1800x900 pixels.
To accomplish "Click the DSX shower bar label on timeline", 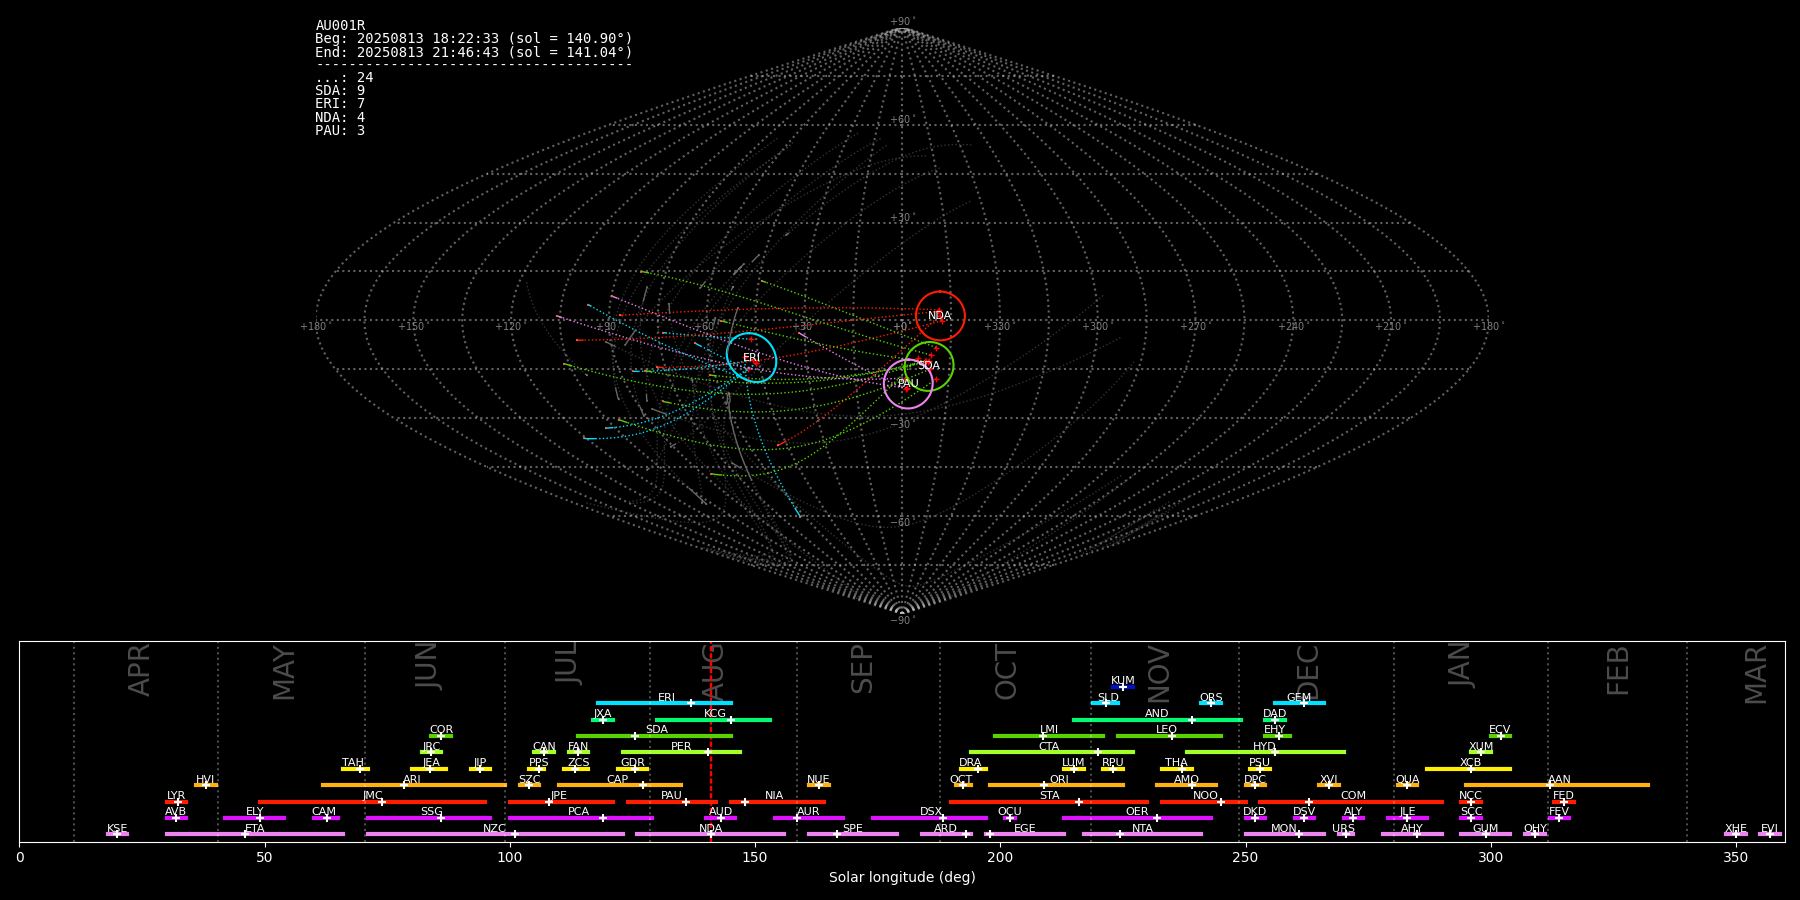I will [931, 812].
